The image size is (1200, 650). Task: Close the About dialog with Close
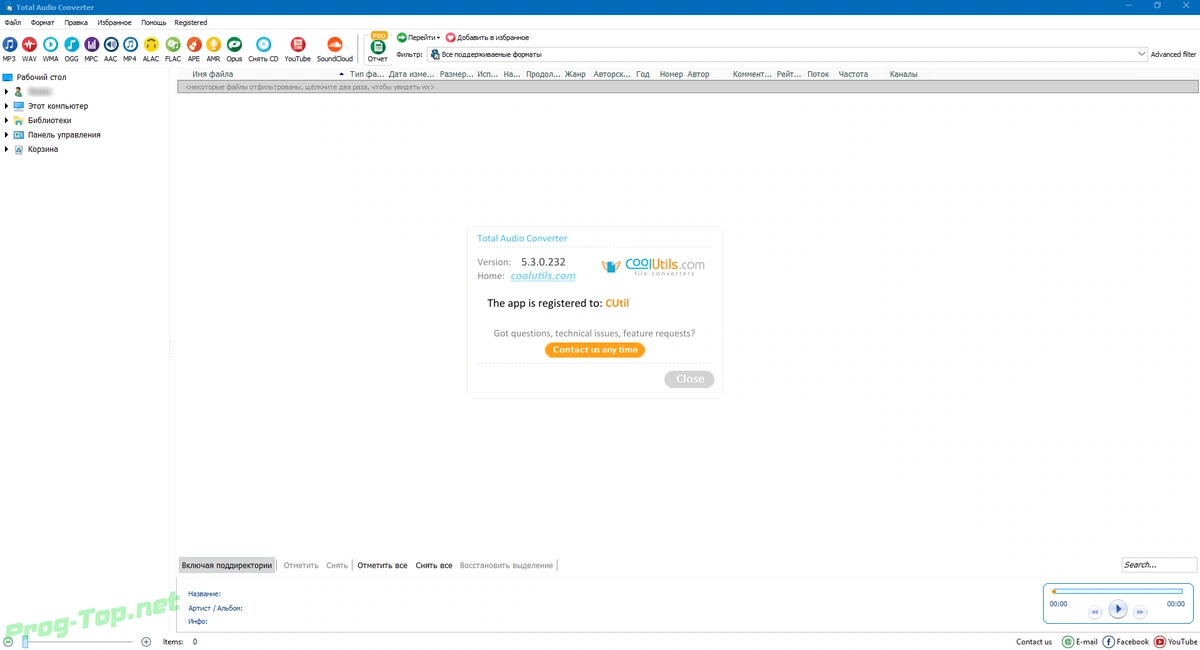690,379
